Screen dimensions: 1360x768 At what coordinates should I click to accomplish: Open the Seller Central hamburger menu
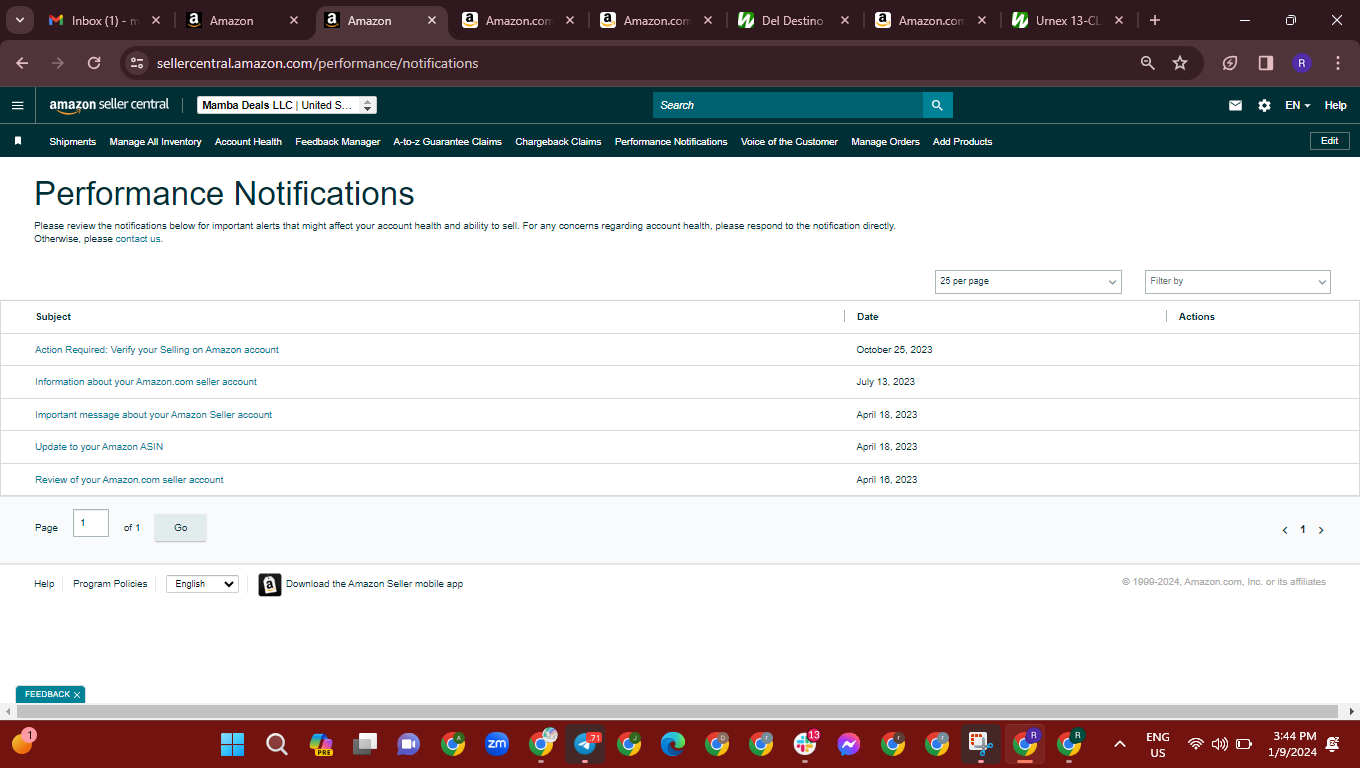click(x=17, y=105)
